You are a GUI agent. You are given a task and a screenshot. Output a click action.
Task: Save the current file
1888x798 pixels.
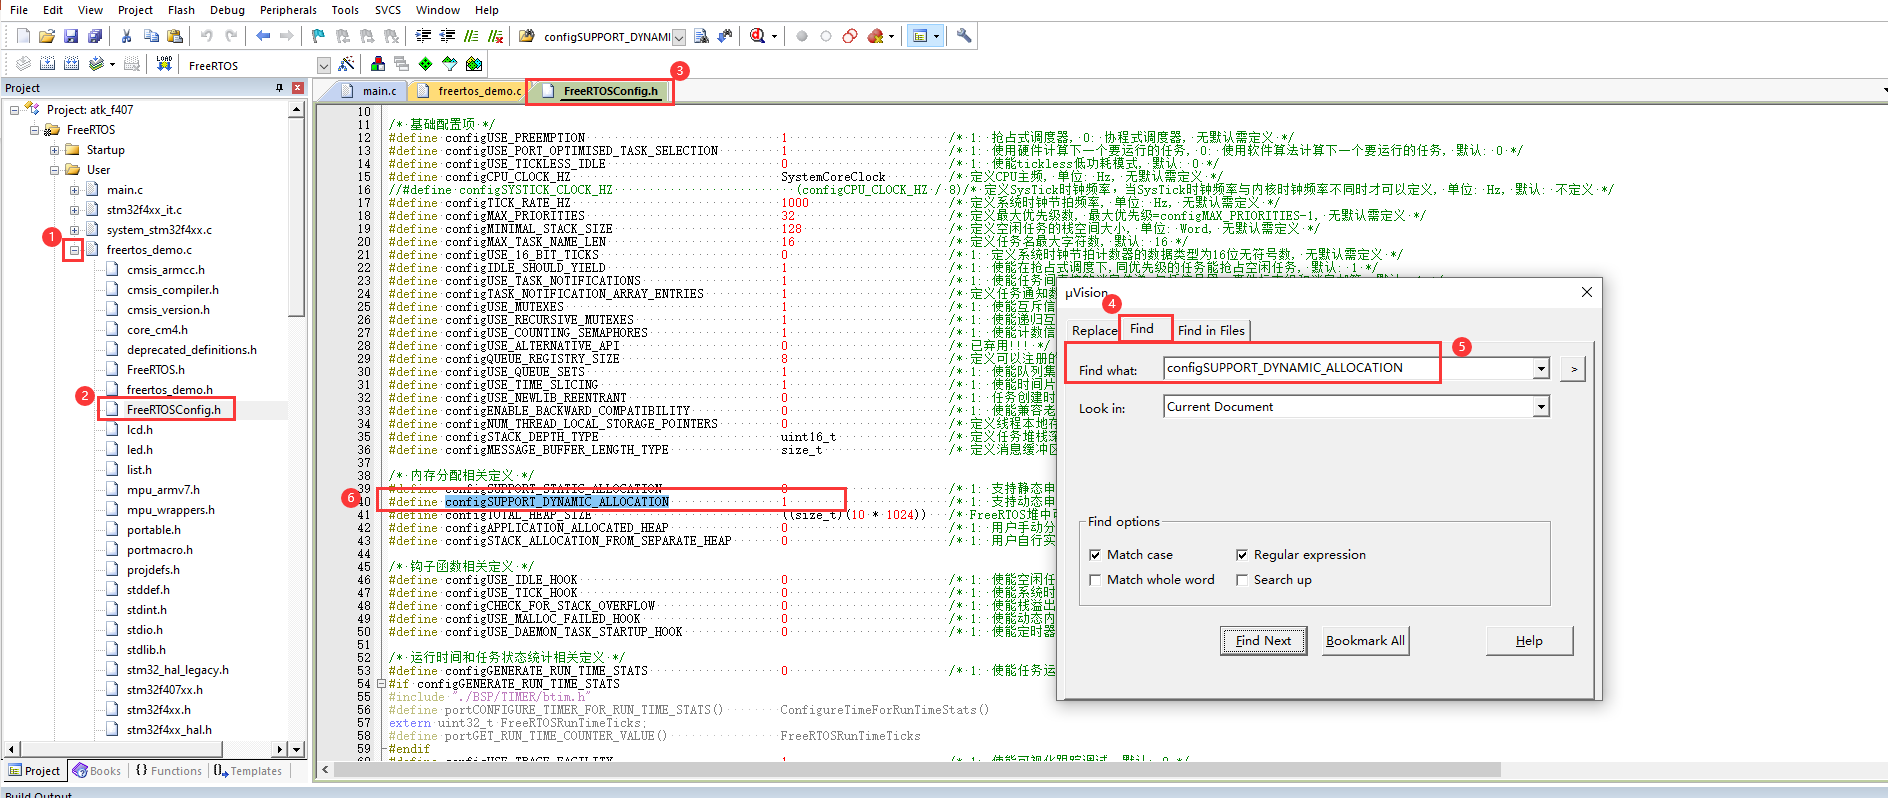click(71, 36)
